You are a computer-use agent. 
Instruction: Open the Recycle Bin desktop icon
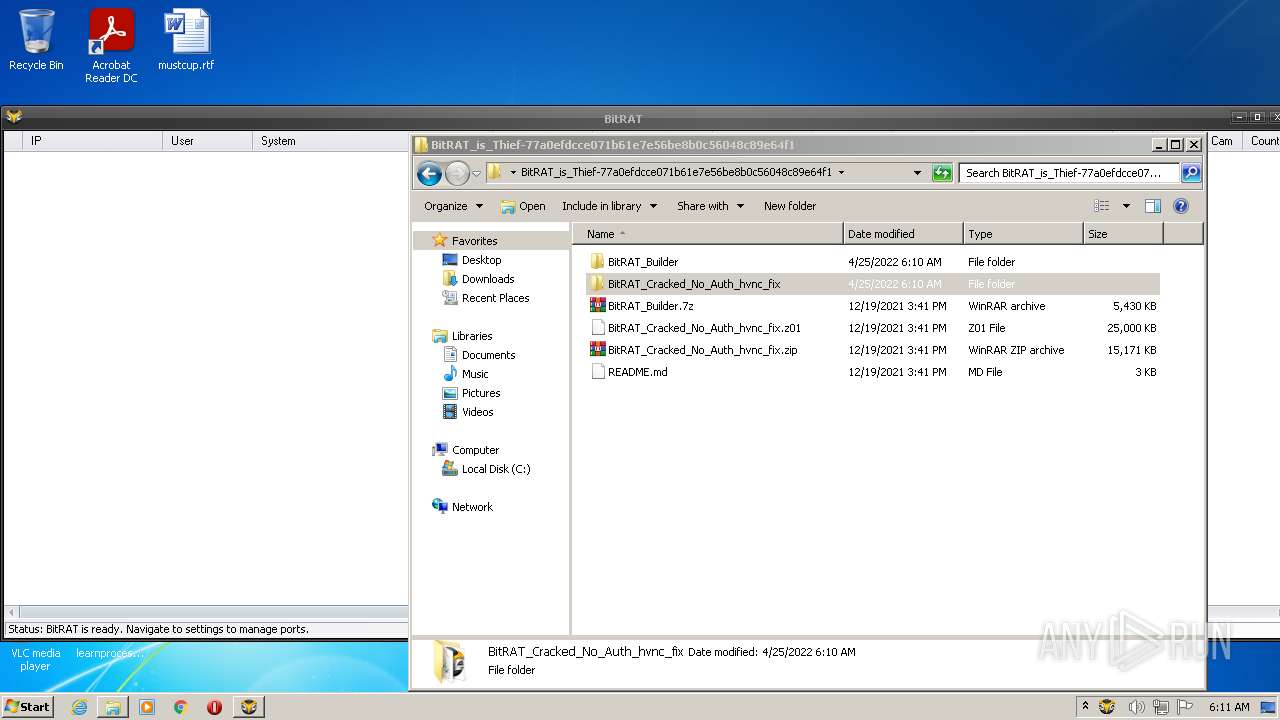click(x=36, y=40)
